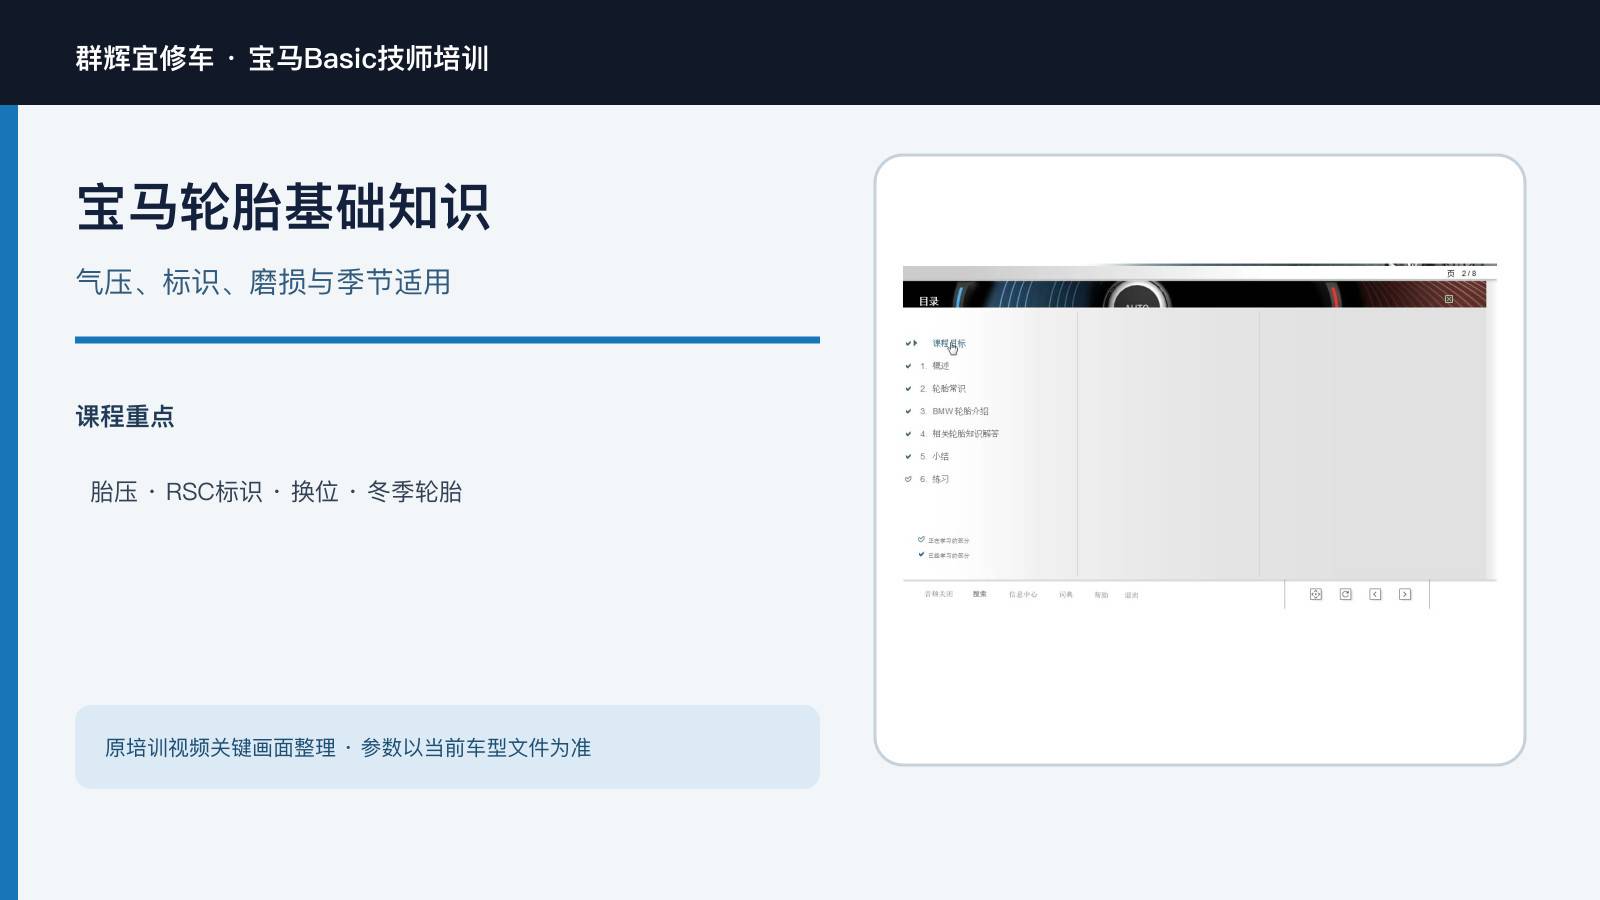Click 搜索 in the bottom menu
The image size is (1600, 900).
tap(980, 594)
